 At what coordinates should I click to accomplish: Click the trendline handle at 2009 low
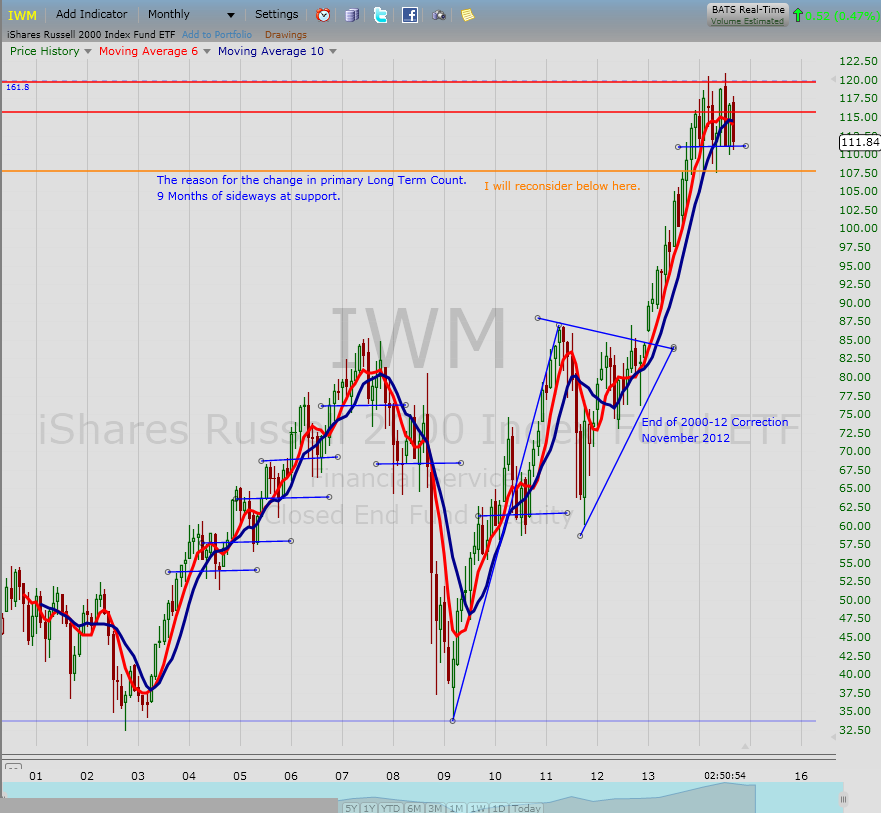click(453, 721)
